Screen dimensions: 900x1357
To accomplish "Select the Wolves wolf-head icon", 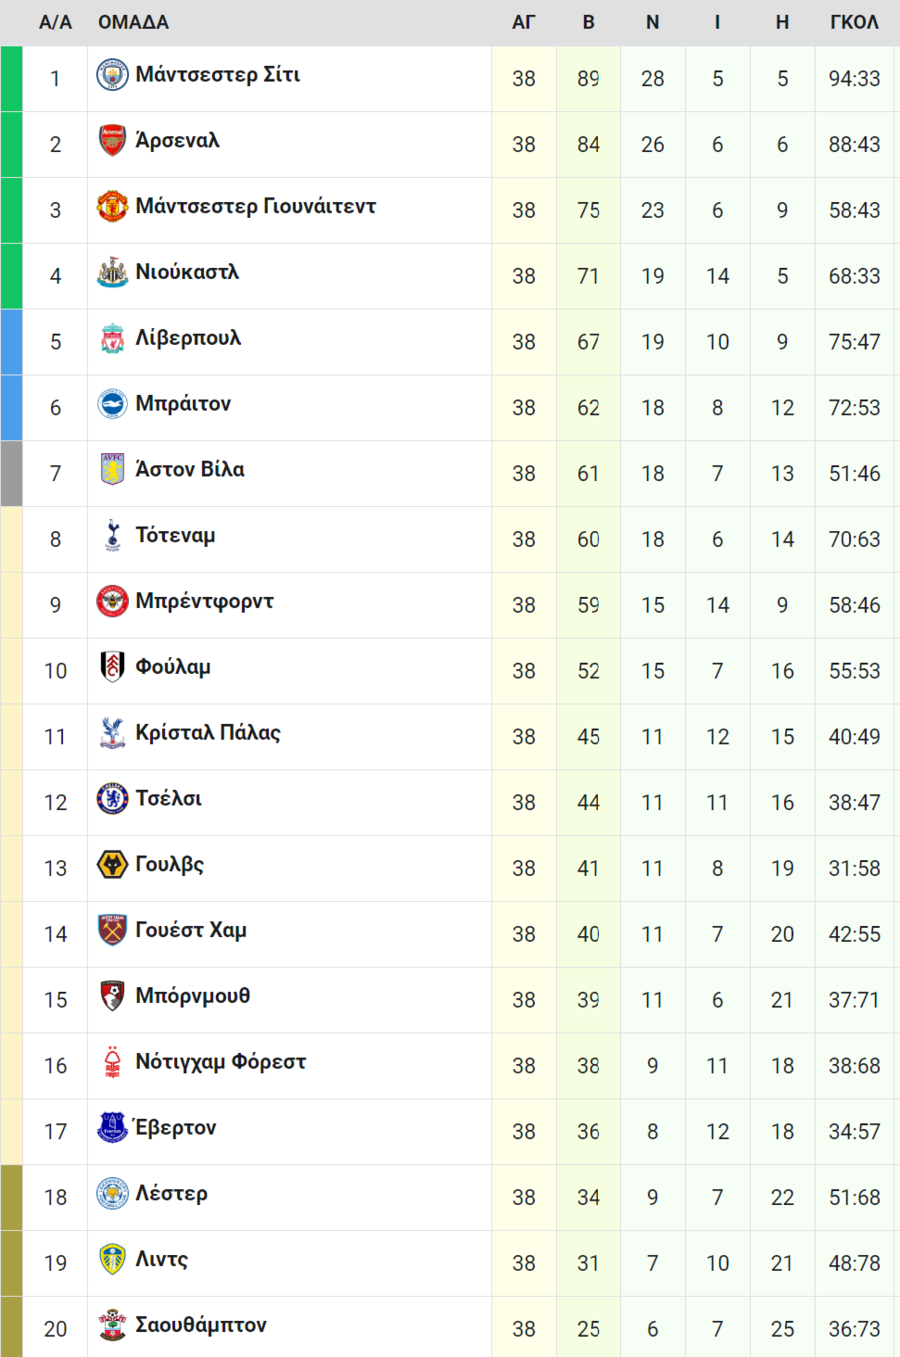I will 112,865.
